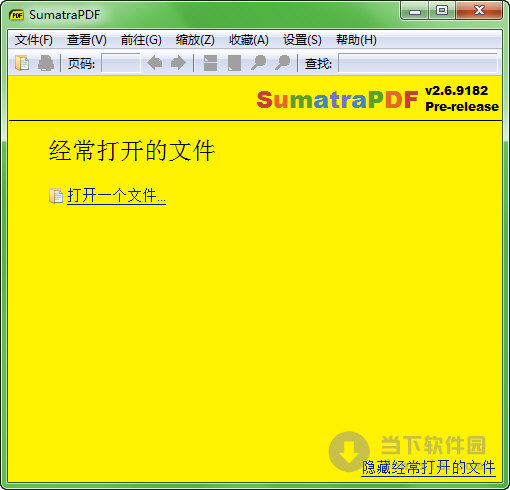Select single page (fit page) icon
Image resolution: width=510 pixels, height=490 pixels.
click(234, 63)
